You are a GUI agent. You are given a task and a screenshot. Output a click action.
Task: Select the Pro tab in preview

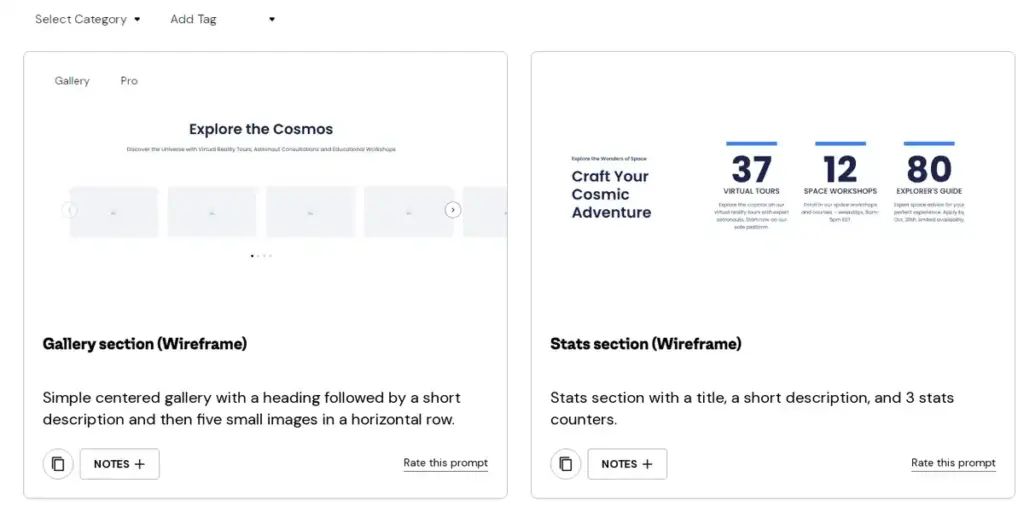[x=129, y=81]
